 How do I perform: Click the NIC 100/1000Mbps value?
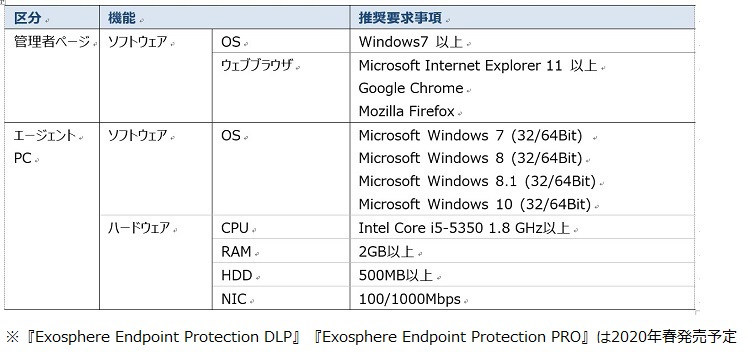[x=410, y=299]
